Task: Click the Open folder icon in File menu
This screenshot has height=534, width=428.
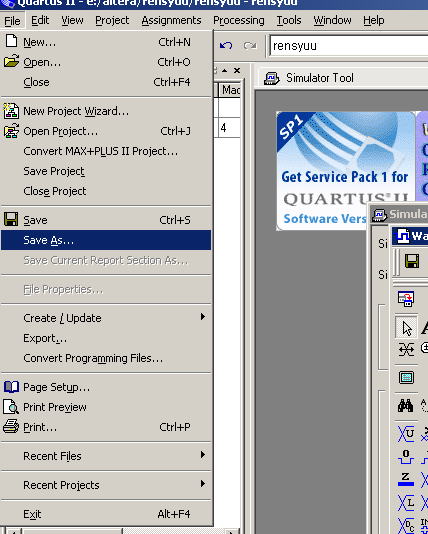Action: tap(11, 61)
